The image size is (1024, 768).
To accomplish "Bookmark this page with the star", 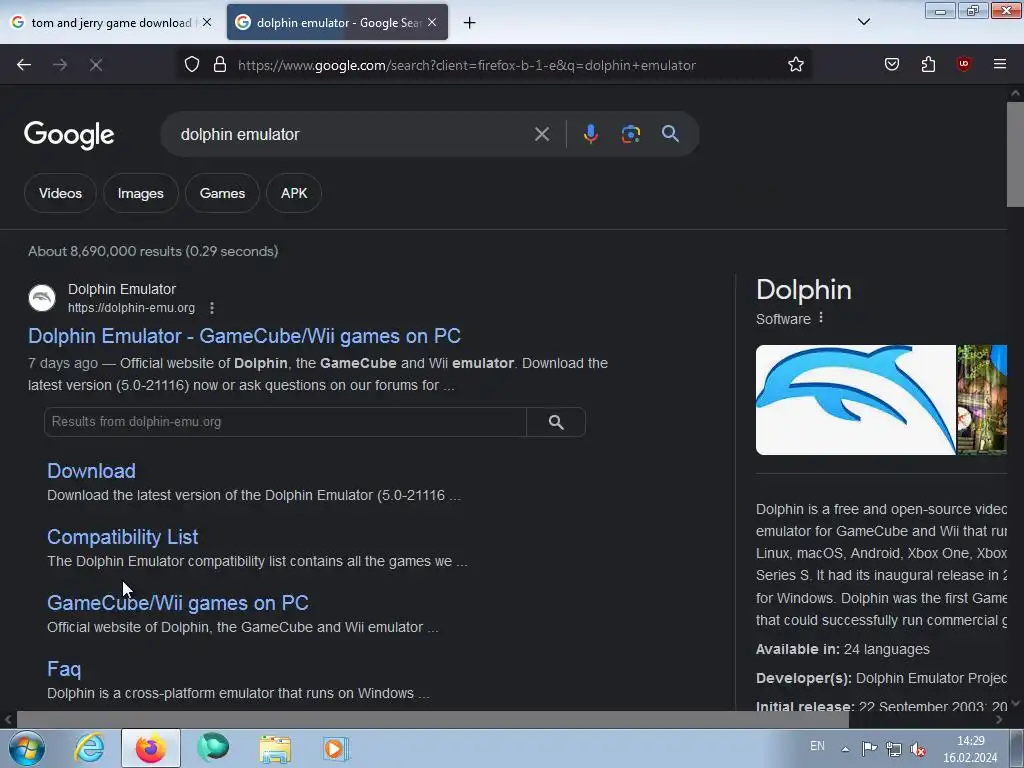I will pyautogui.click(x=795, y=65).
